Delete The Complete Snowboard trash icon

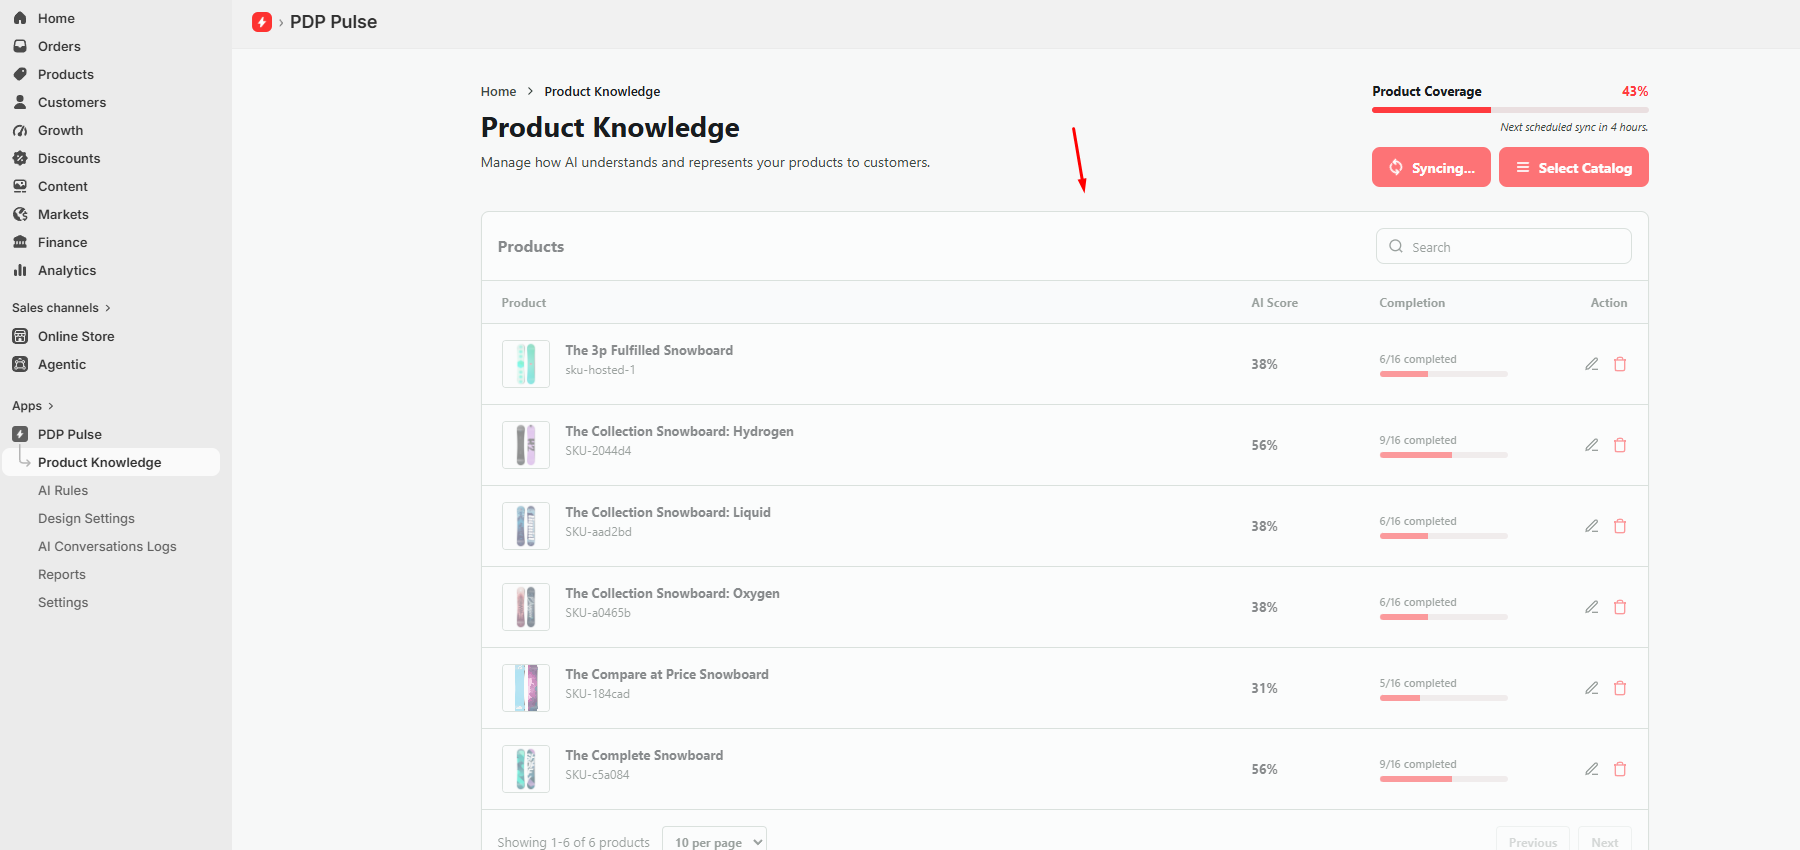[1620, 769]
